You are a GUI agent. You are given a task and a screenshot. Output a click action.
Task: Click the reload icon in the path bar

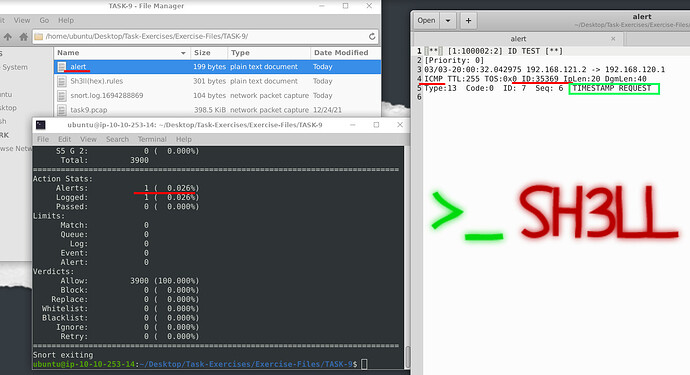(x=372, y=37)
